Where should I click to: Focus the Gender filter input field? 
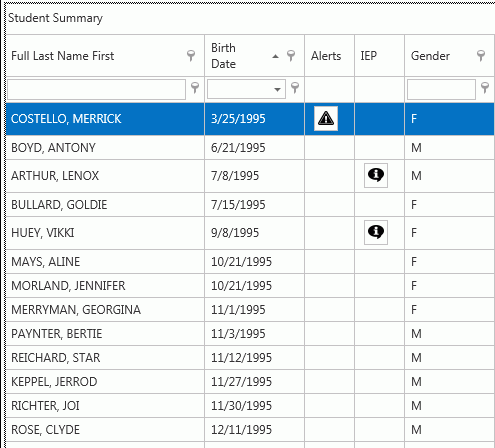coord(441,89)
